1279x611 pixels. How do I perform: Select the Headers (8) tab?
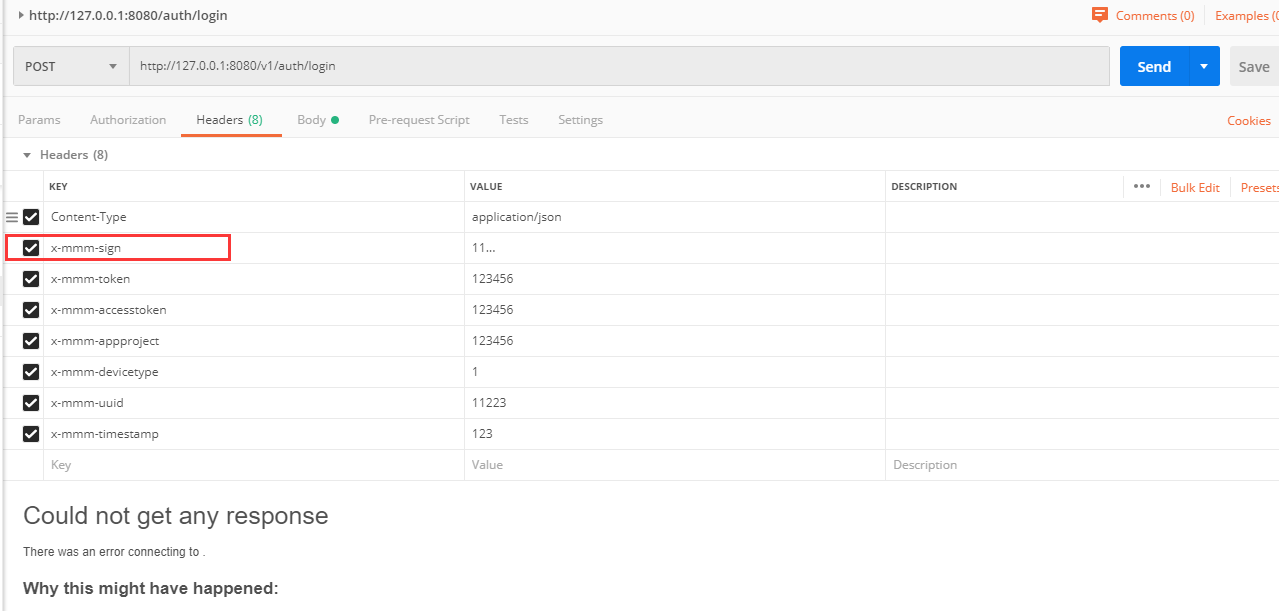click(230, 120)
